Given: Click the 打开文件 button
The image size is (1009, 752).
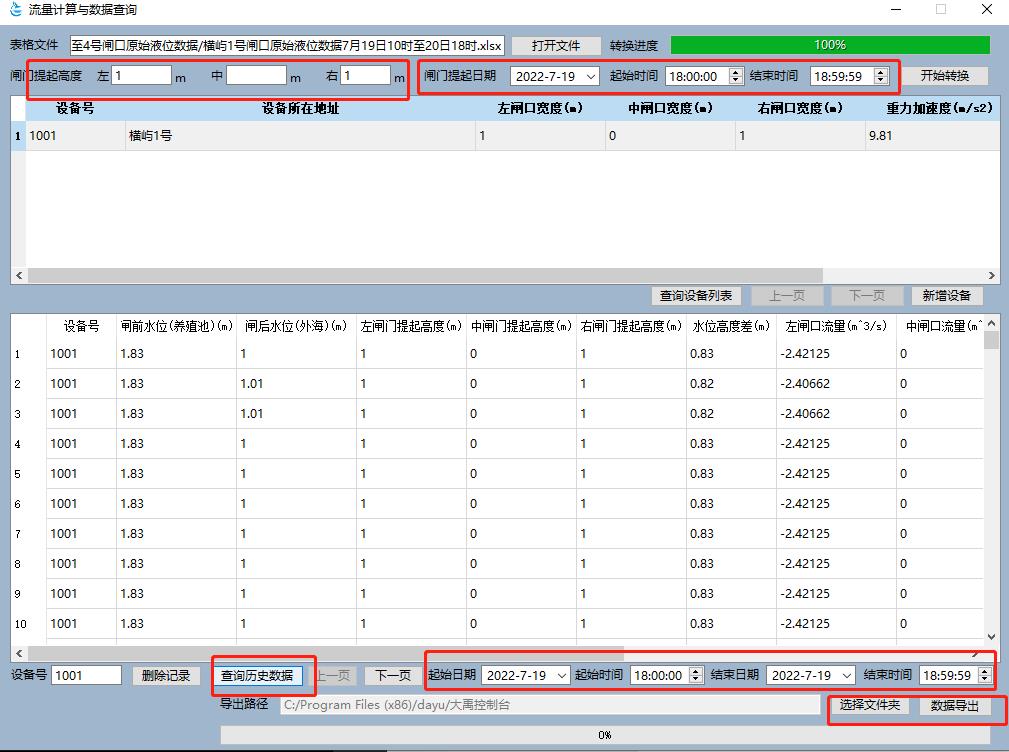Looking at the screenshot, I should pyautogui.click(x=556, y=46).
